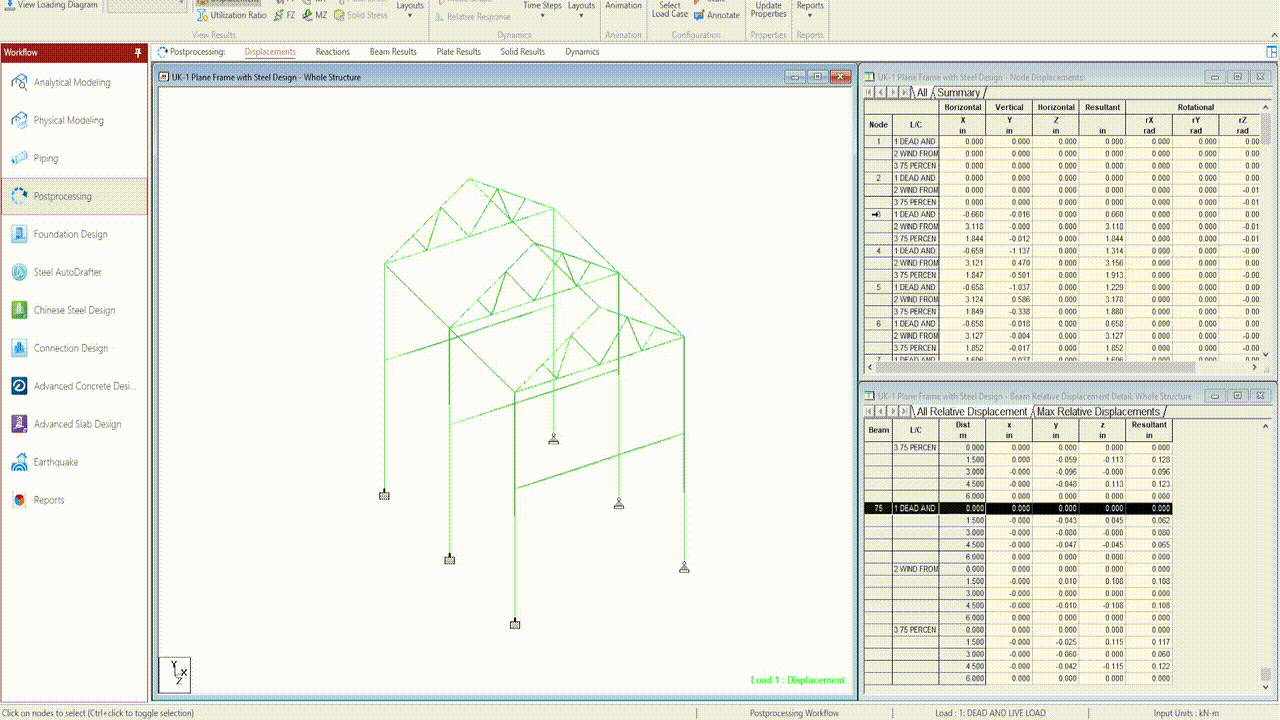Open the Analytical Modeling workflow

coord(72,82)
